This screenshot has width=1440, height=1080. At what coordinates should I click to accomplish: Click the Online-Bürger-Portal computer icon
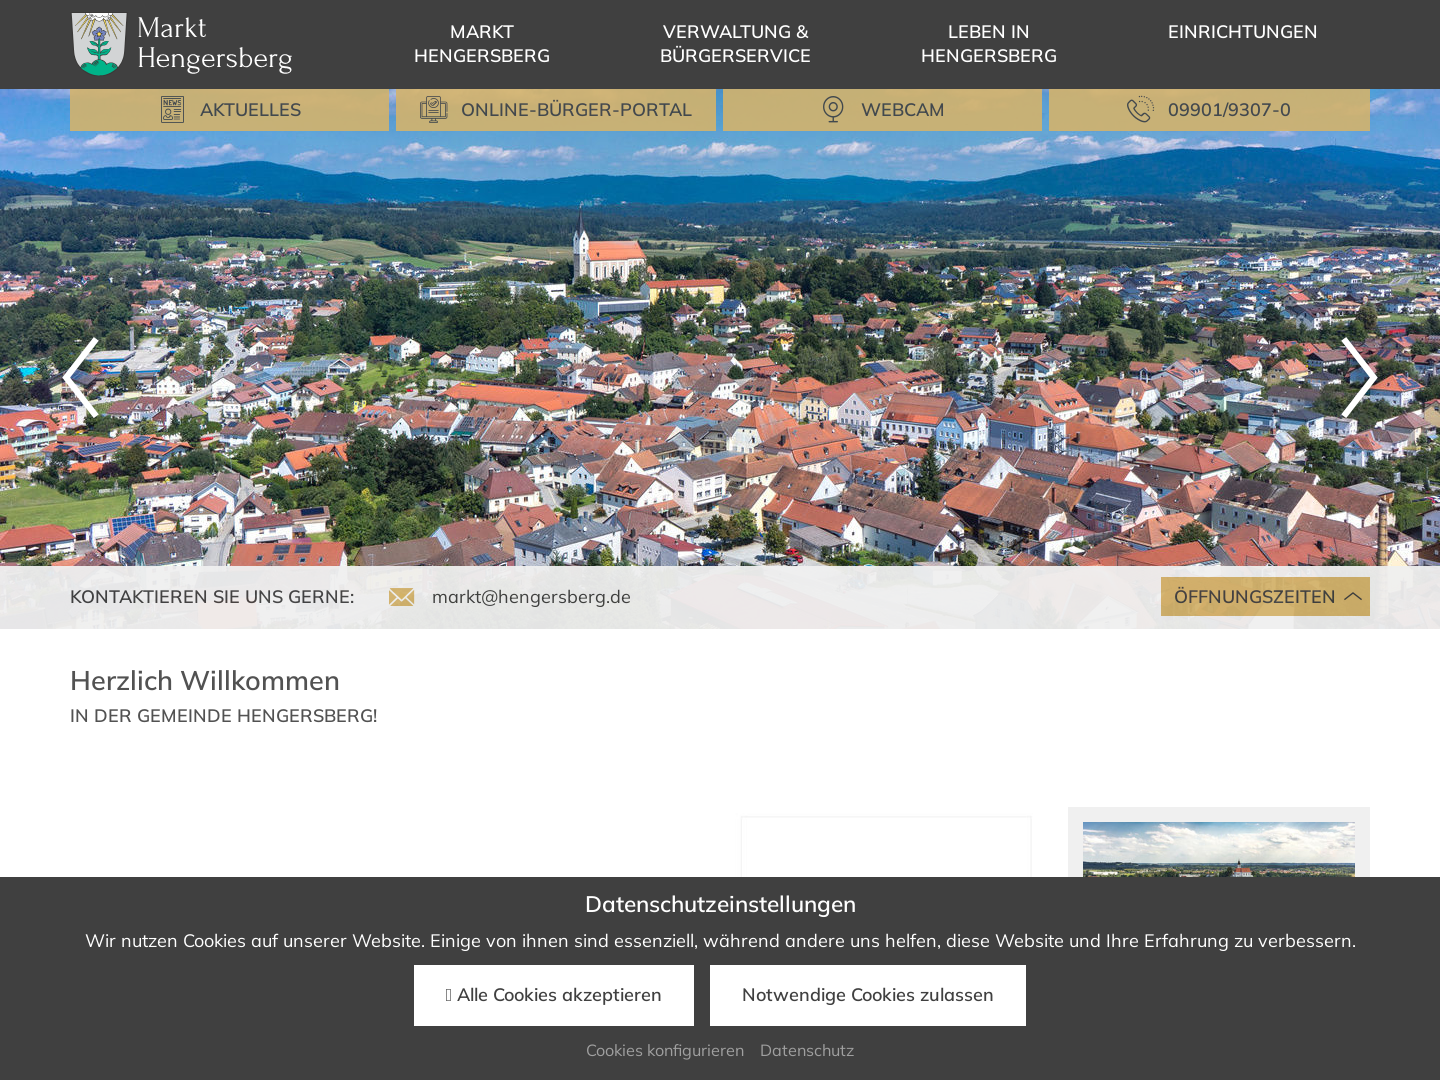click(433, 110)
